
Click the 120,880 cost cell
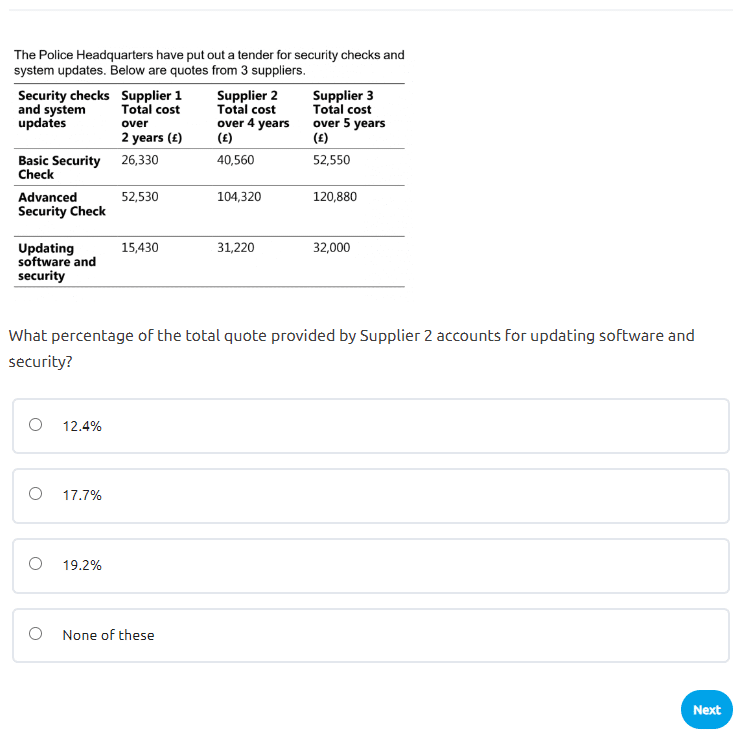pos(334,197)
